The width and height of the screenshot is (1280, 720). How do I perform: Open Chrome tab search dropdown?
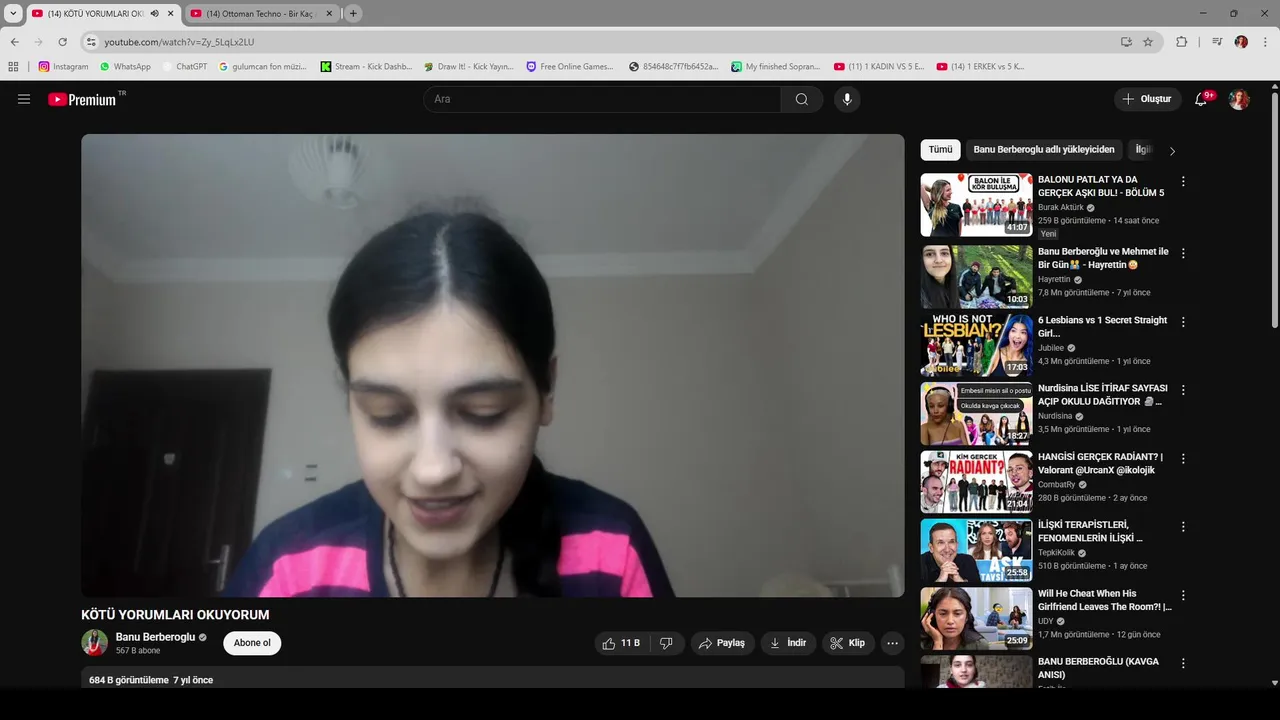13,13
